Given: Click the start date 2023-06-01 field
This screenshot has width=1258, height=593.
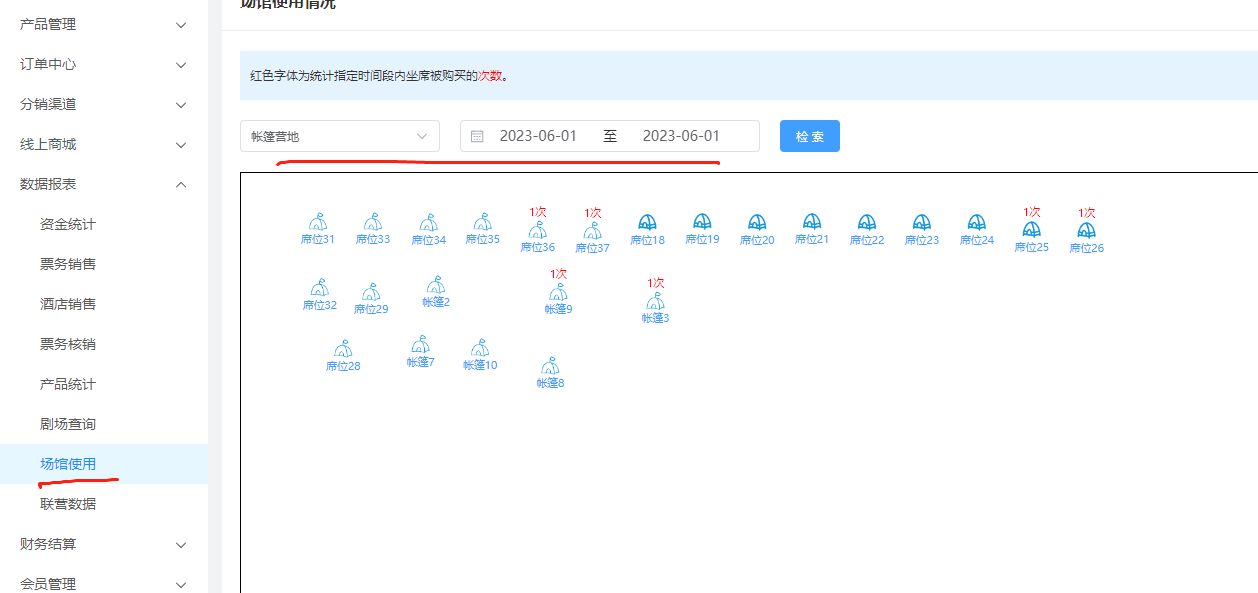Looking at the screenshot, I should [538, 136].
